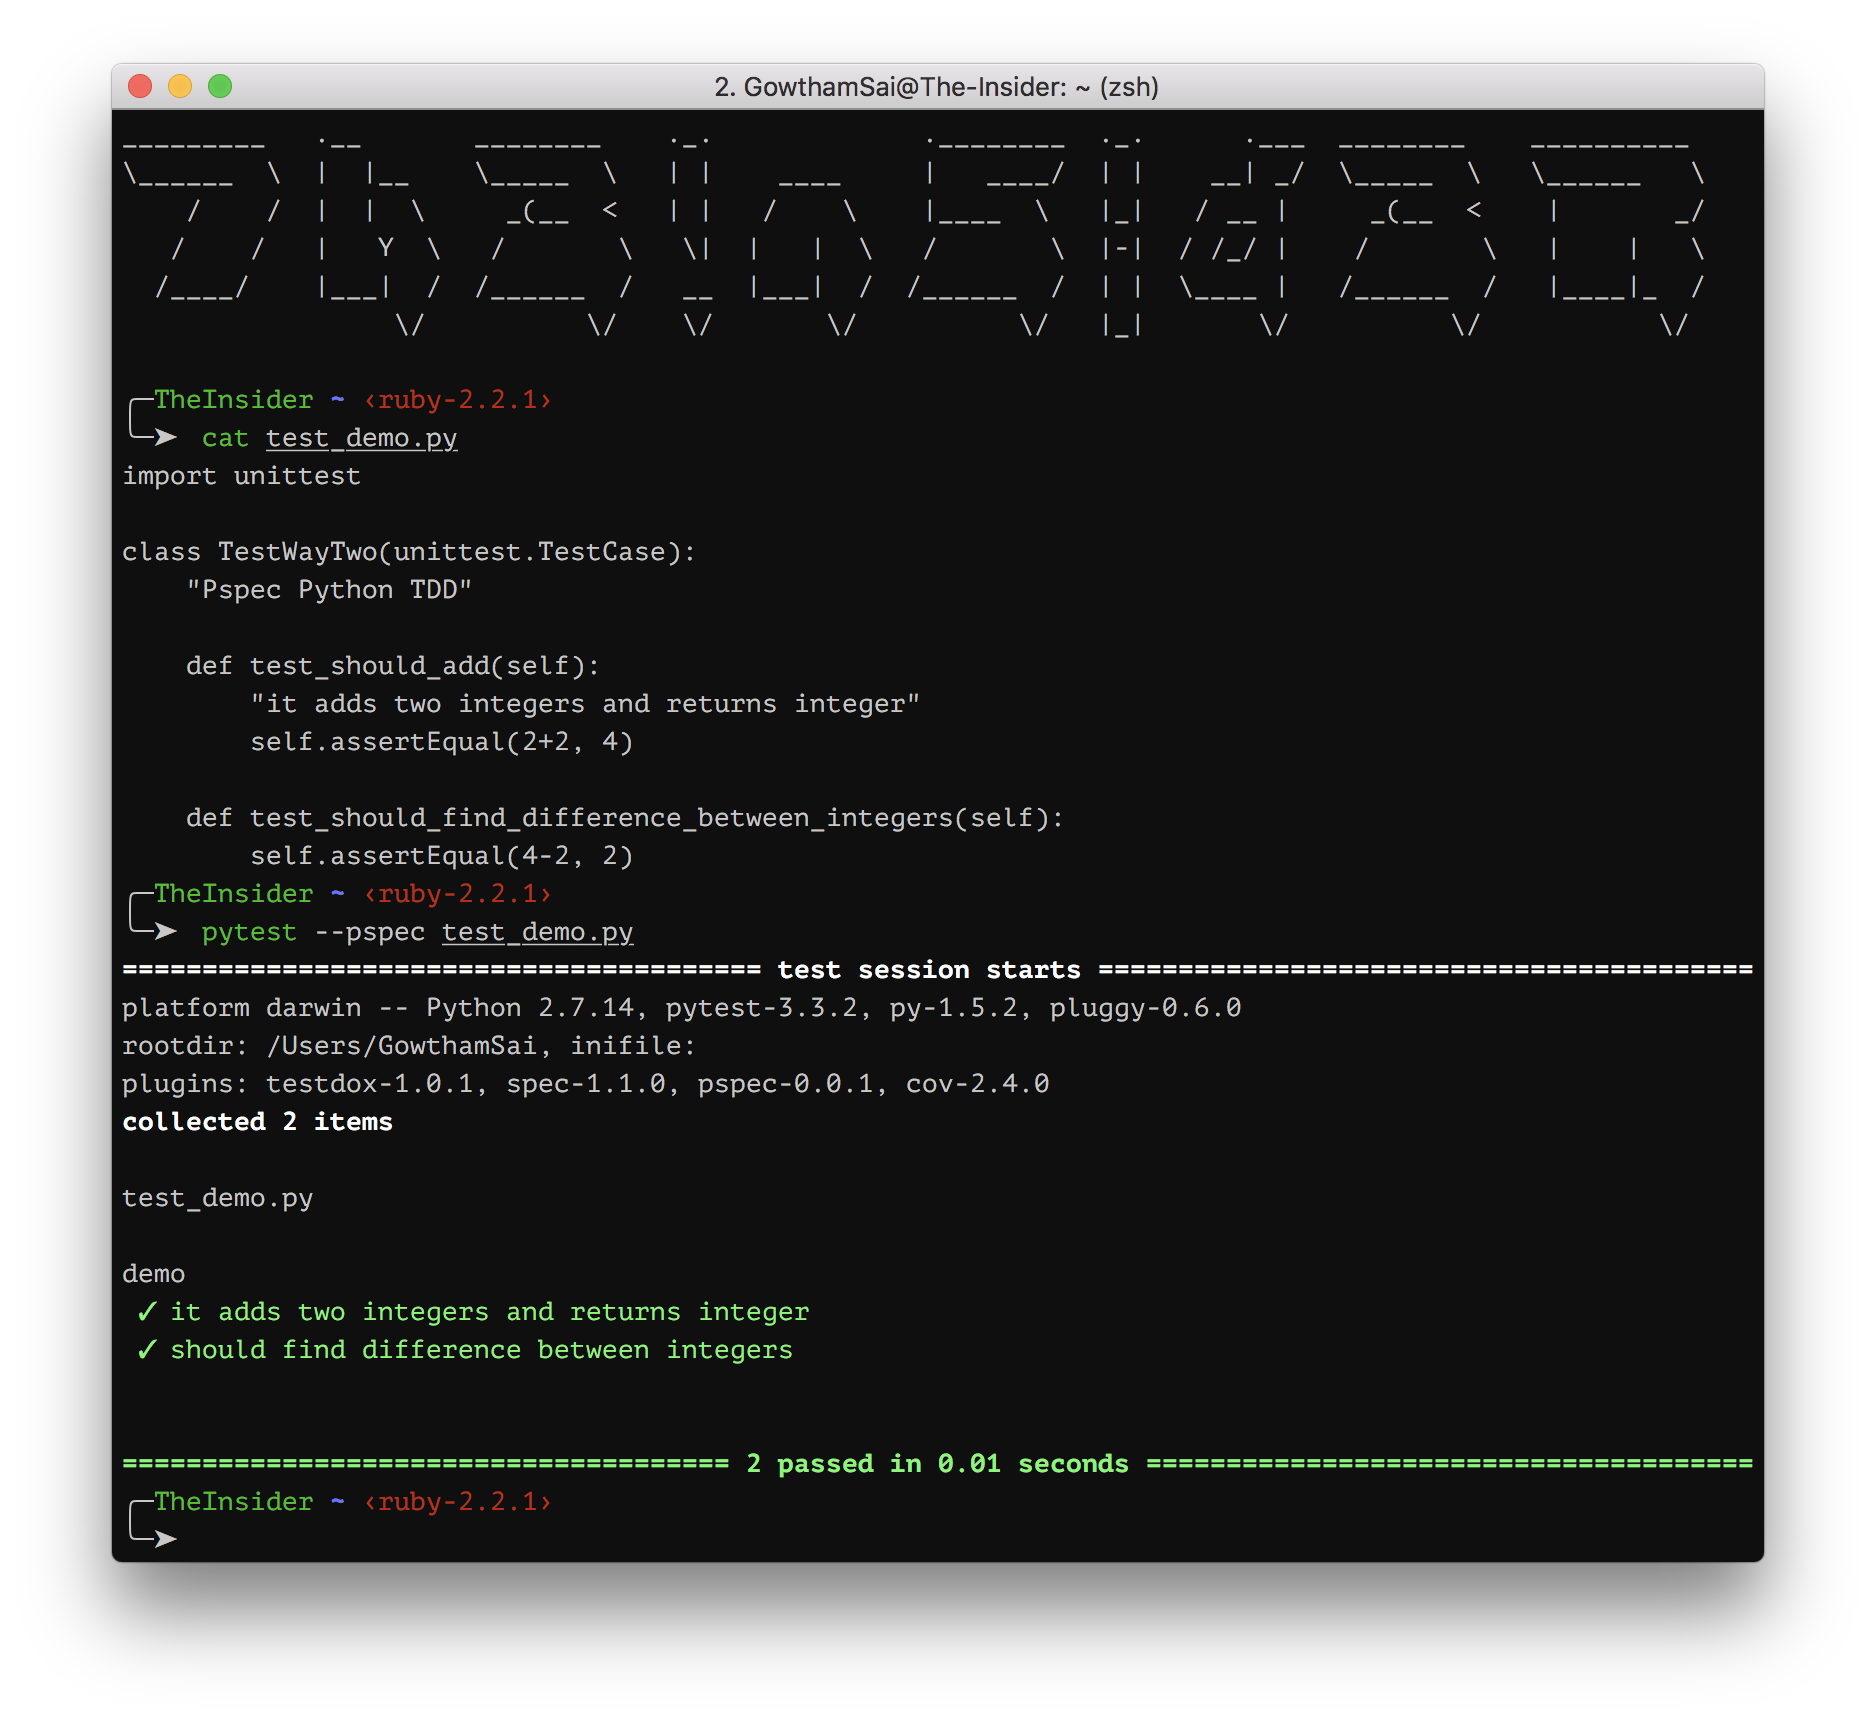Click 'test_demo.py' after the cat command
Image resolution: width=1876 pixels, height=1722 pixels.
[x=361, y=438]
